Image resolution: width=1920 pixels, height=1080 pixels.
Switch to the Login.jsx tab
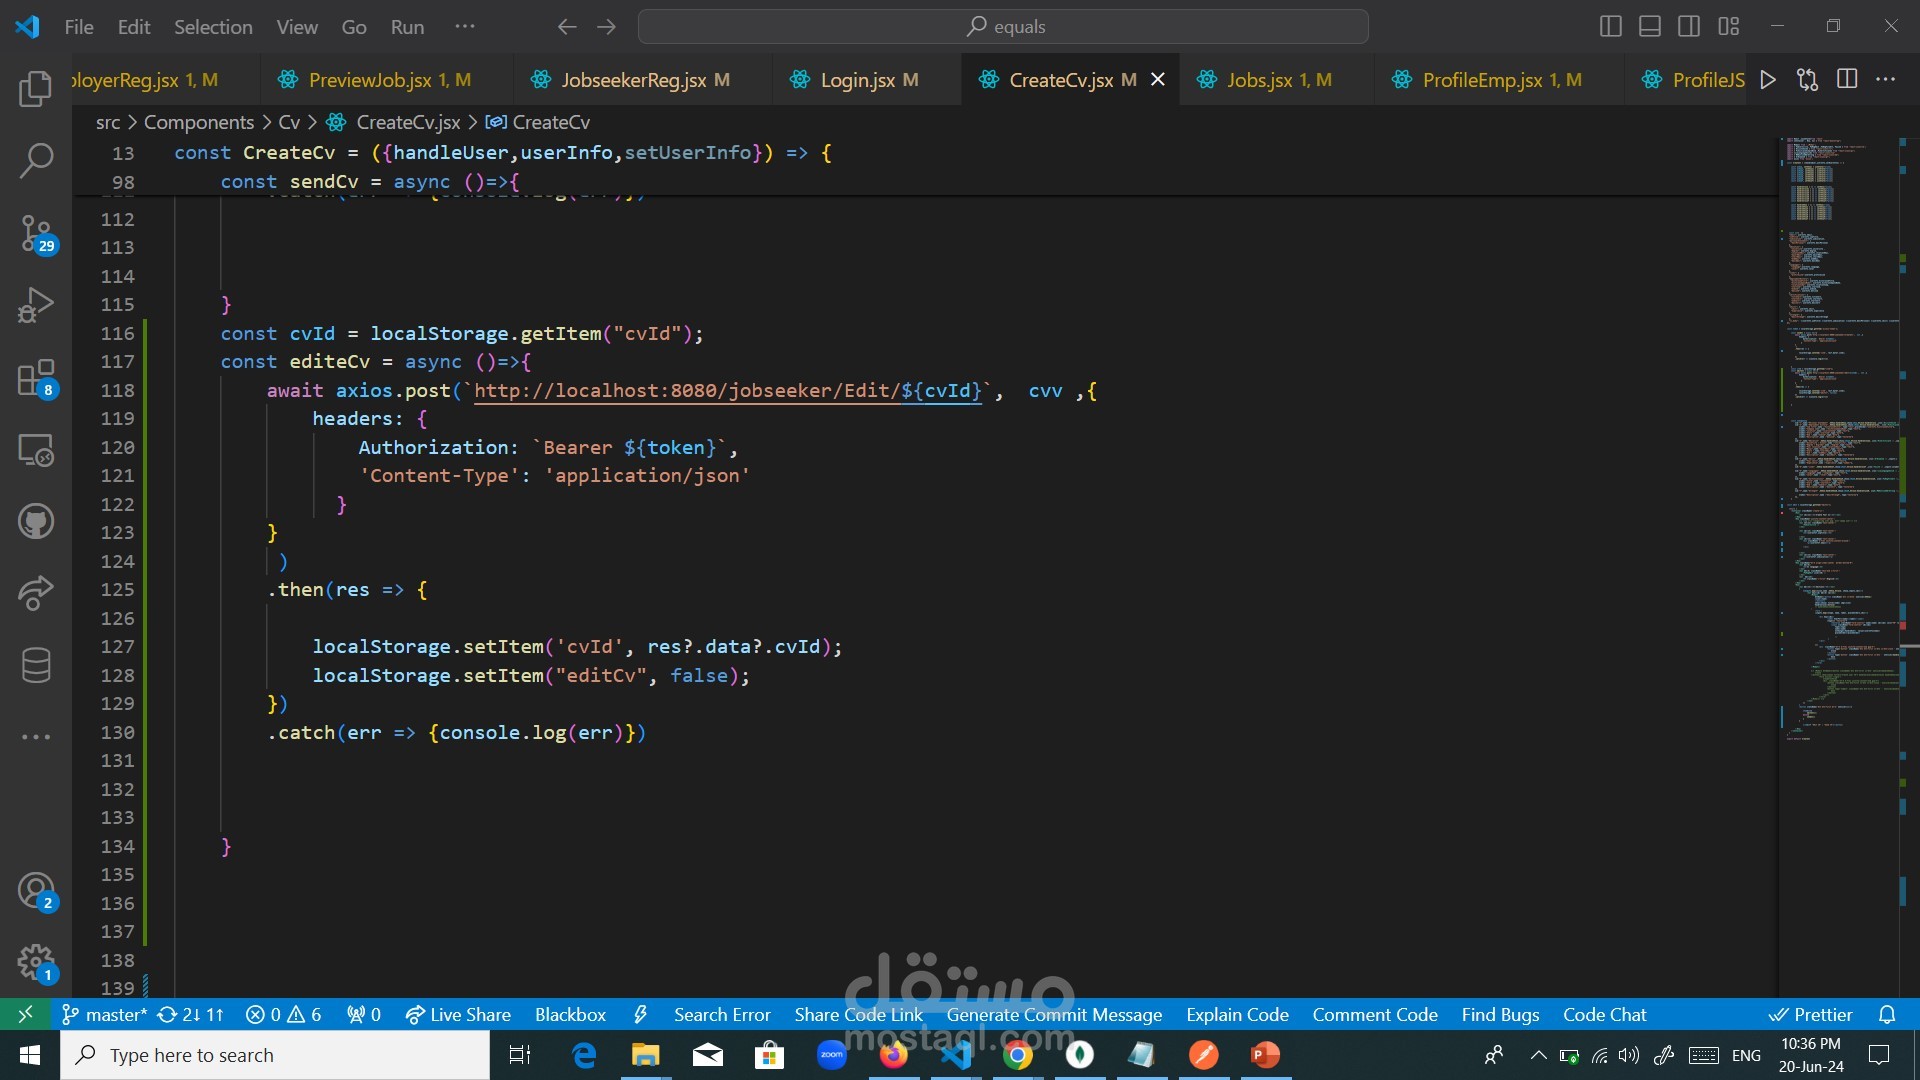(857, 80)
